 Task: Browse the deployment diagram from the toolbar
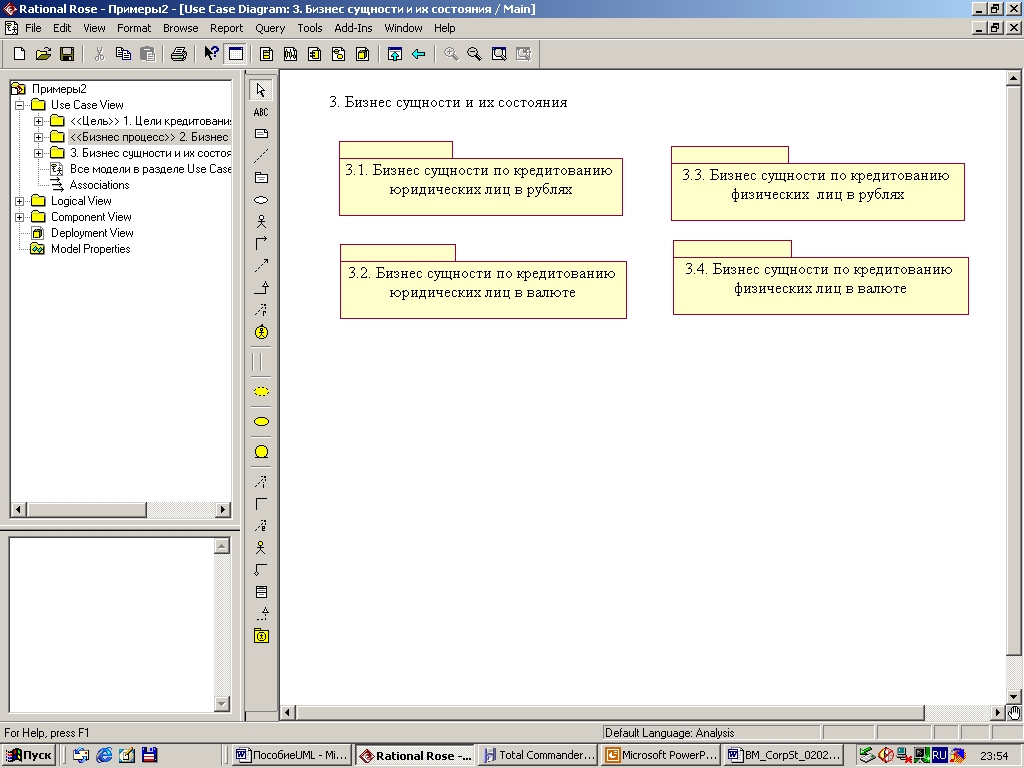[362, 54]
